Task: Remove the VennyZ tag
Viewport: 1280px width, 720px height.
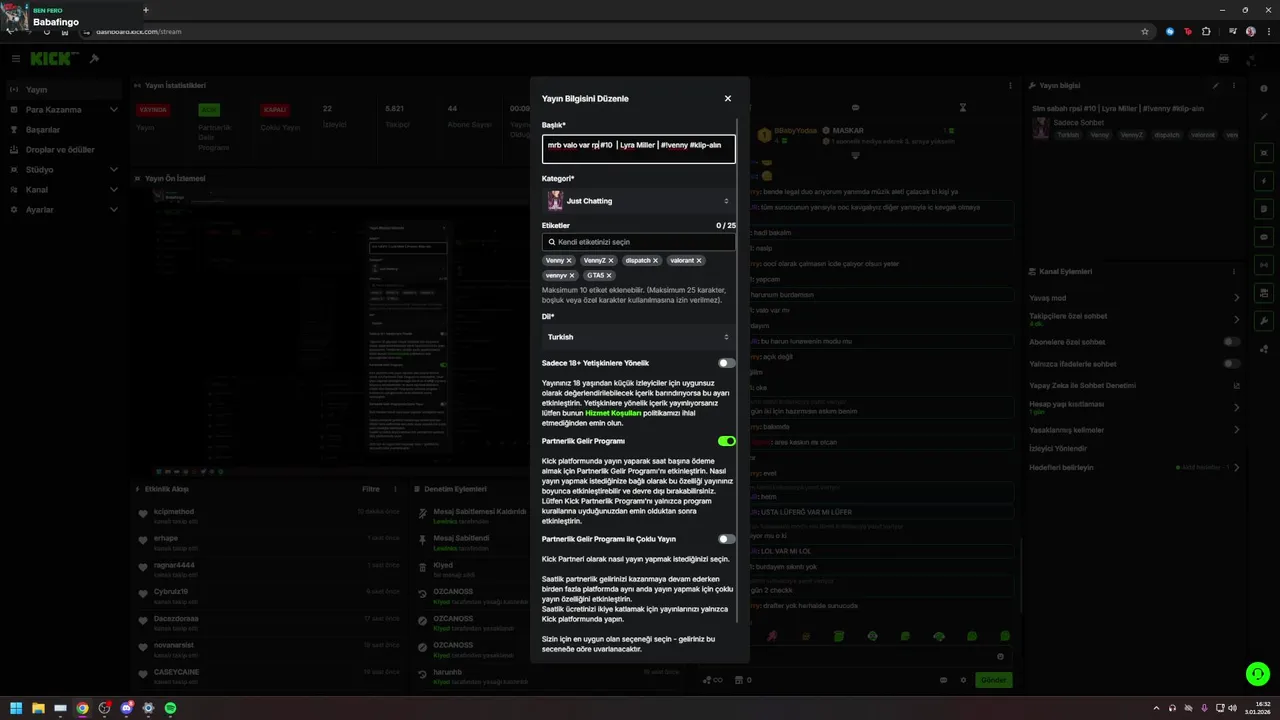Action: coord(611,260)
